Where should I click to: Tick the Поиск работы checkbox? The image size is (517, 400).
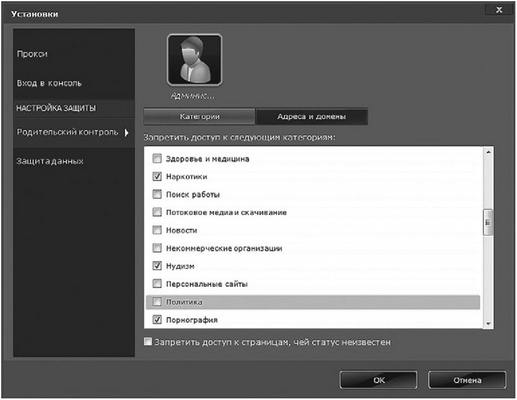157,194
